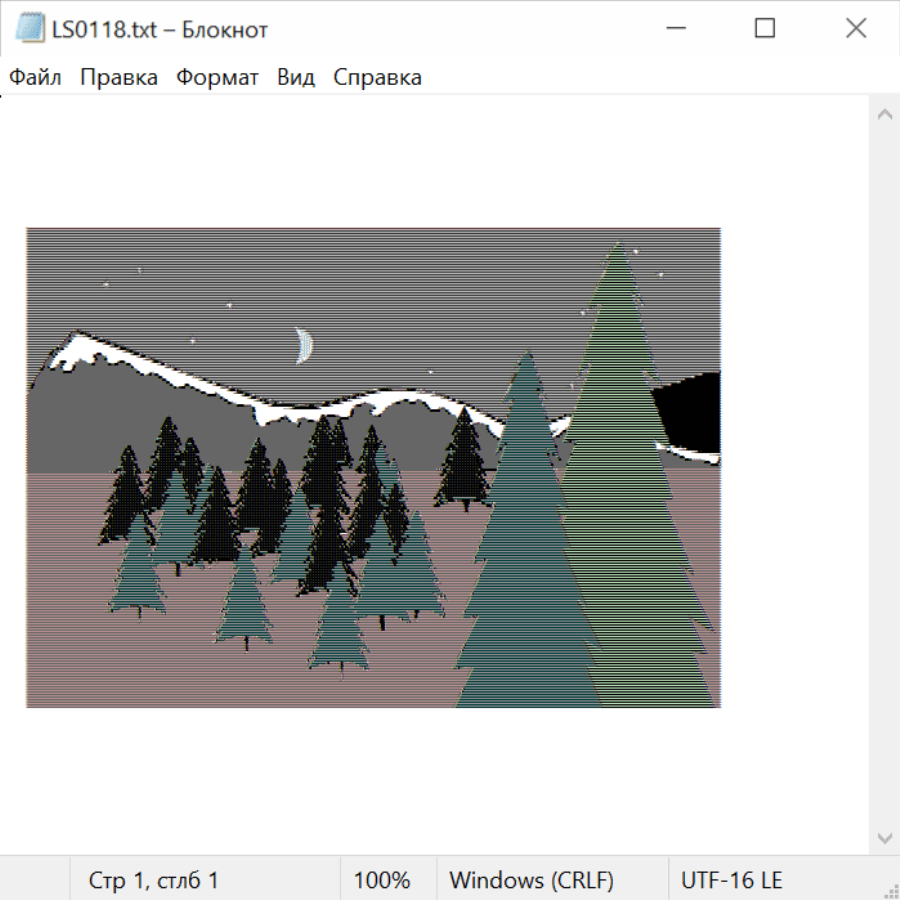The image size is (900, 900).
Task: Click the 100% zoom level in status bar
Action: [x=382, y=880]
